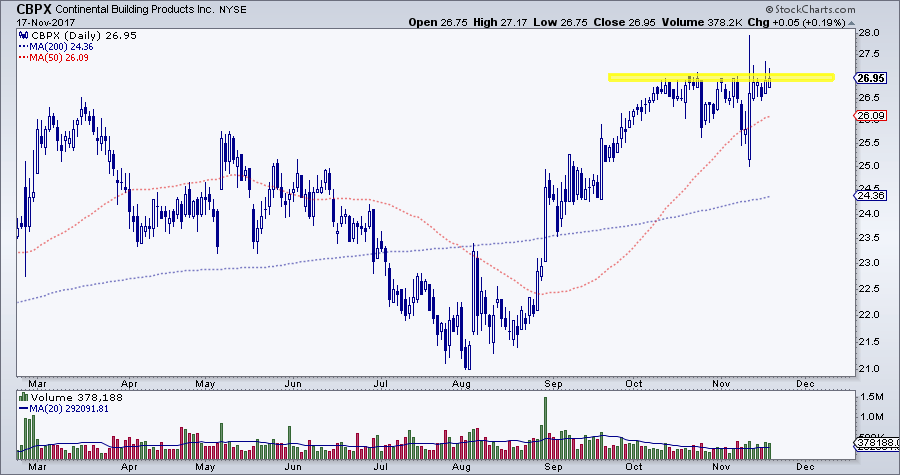Viewport: 900px width, 475px height.
Task: Click the 1.5M volume axis label
Action: pos(870,397)
